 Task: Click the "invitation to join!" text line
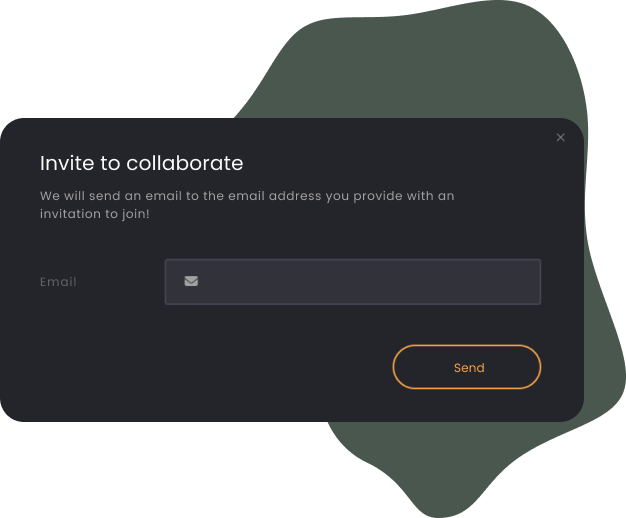(x=95, y=214)
